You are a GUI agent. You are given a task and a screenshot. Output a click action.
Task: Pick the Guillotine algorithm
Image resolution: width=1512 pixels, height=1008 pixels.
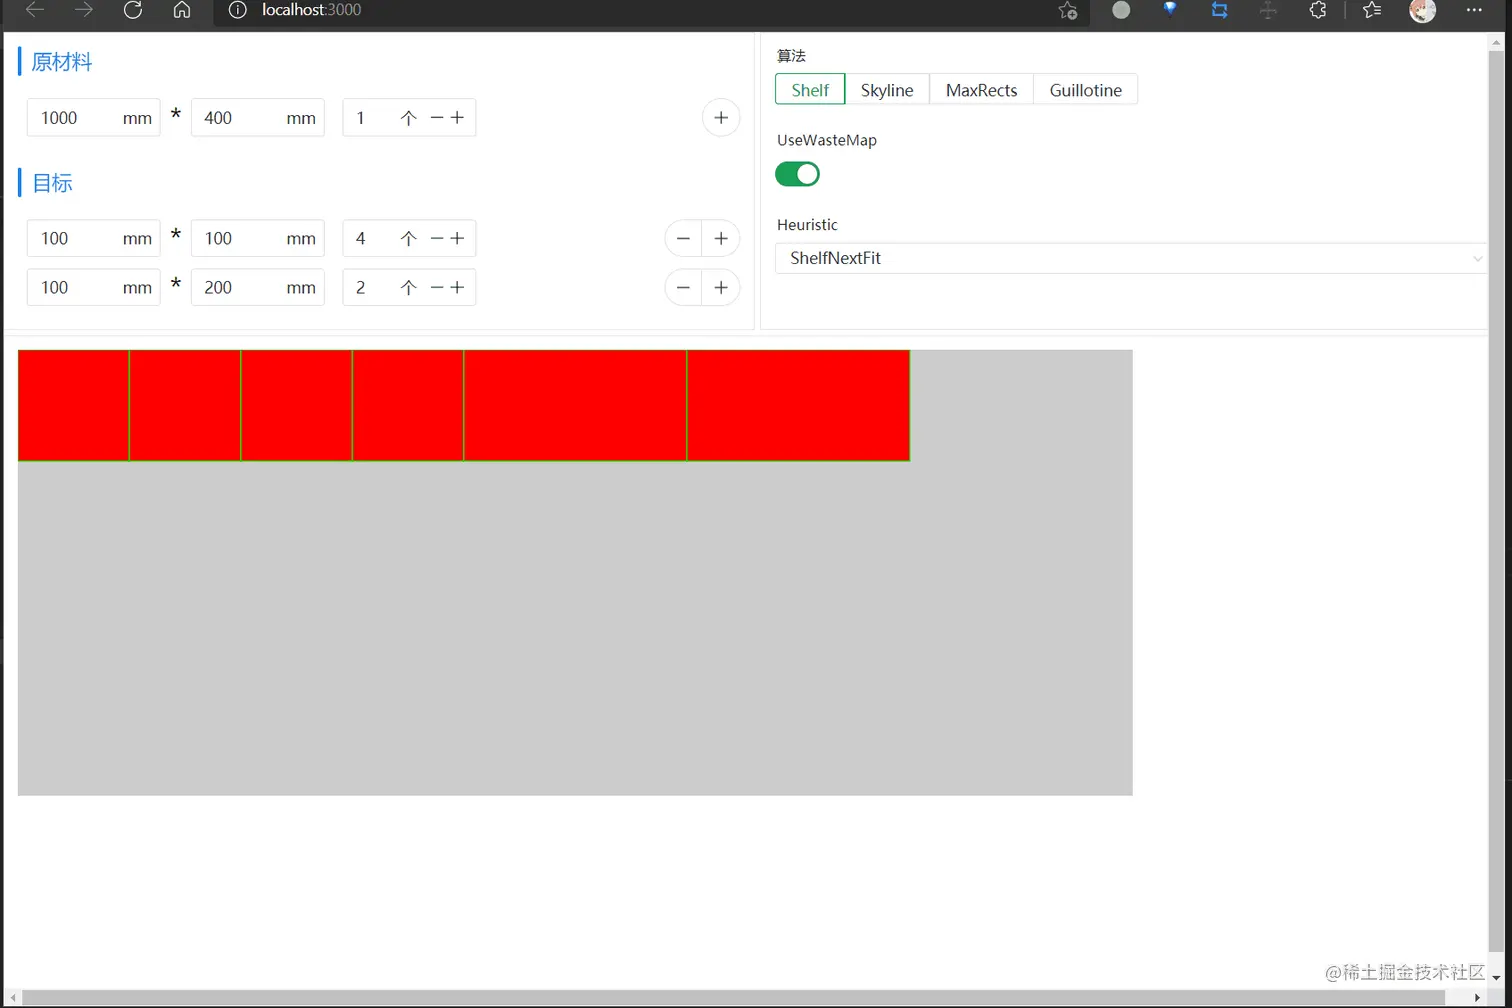point(1085,89)
